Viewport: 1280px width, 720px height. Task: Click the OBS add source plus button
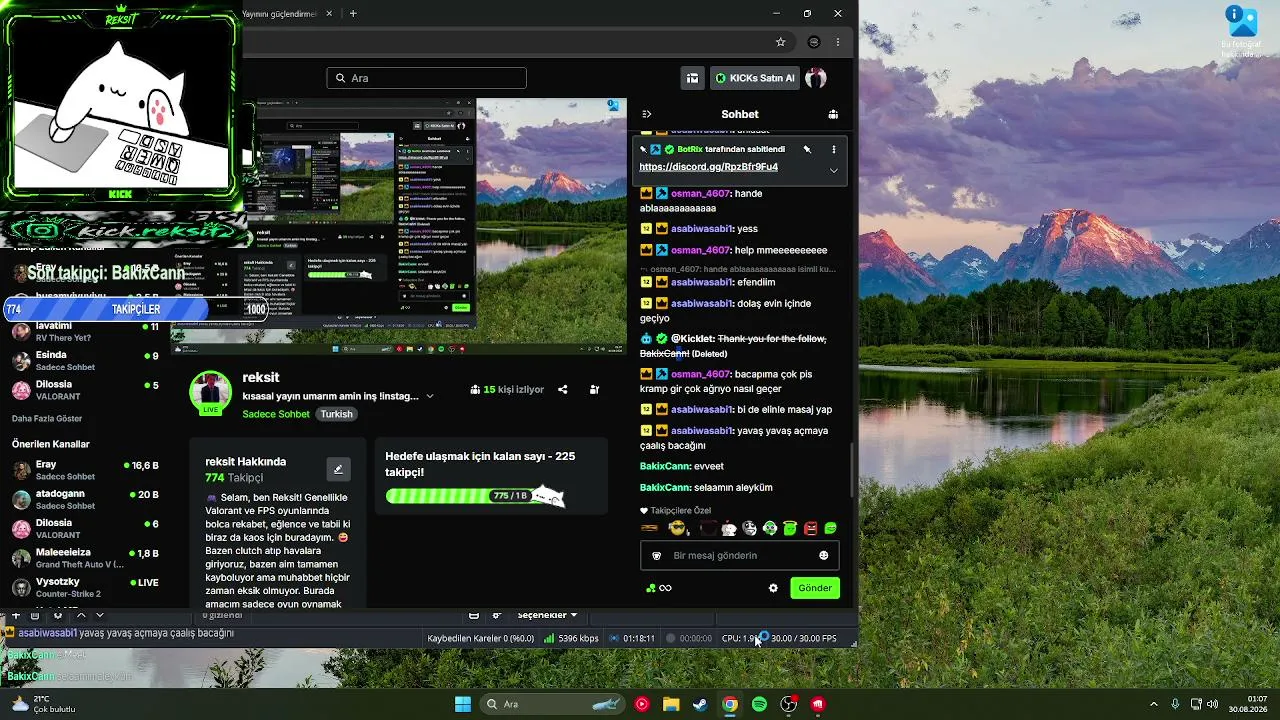[x=16, y=615]
